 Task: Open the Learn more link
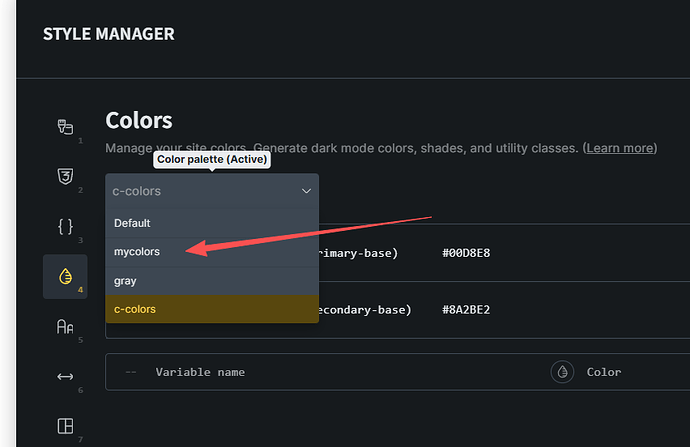(619, 148)
